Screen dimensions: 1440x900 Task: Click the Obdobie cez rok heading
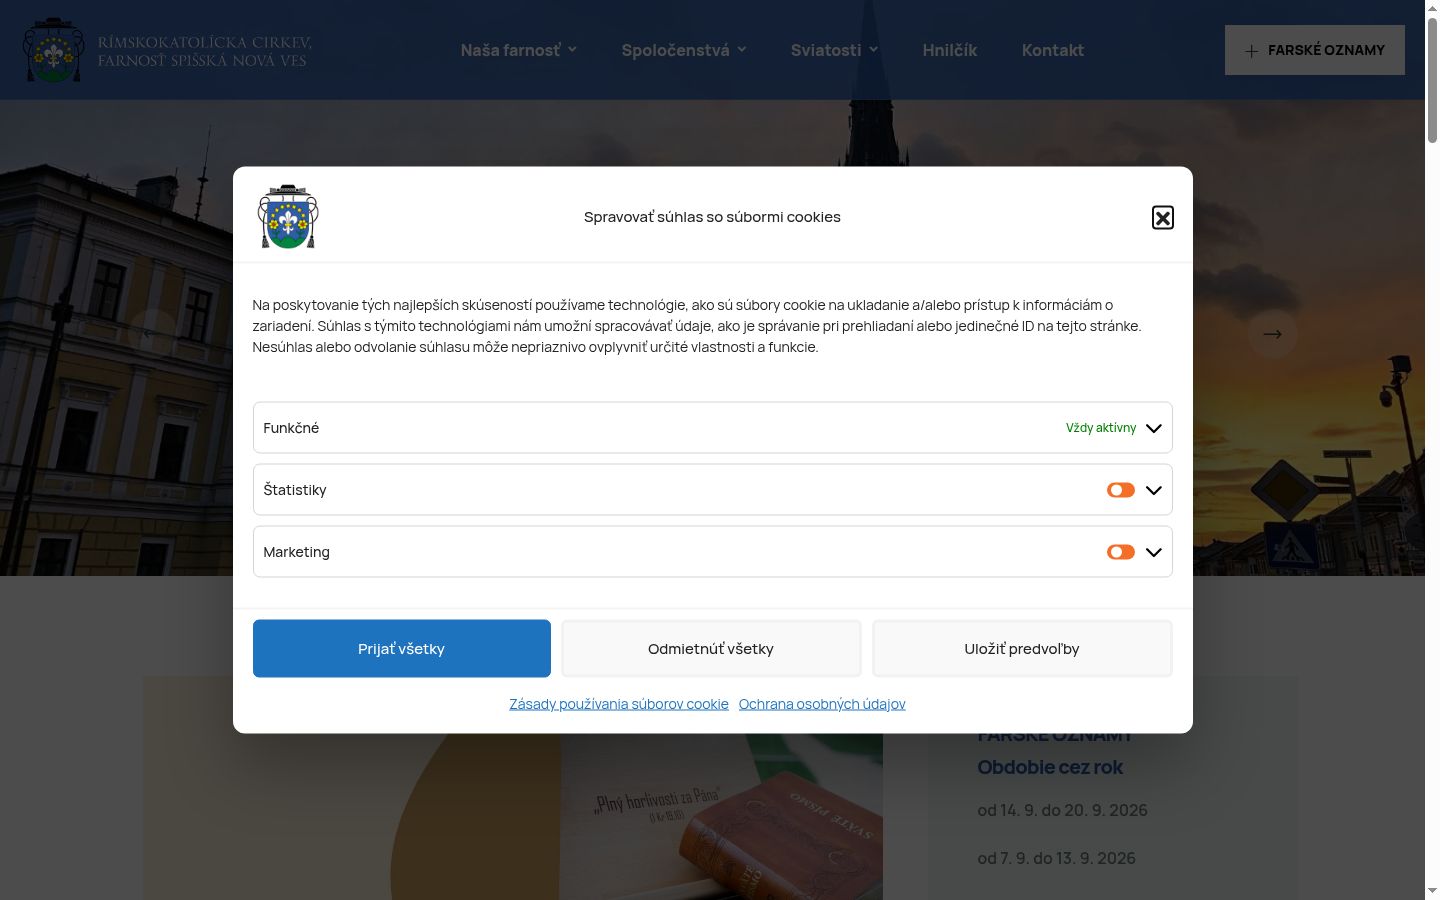pyautogui.click(x=1050, y=767)
